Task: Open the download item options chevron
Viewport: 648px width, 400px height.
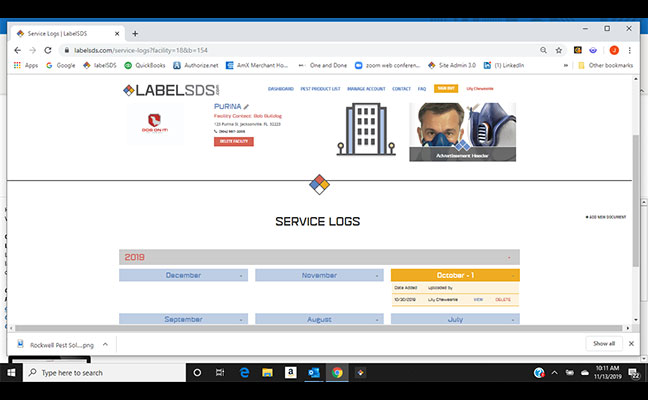Action: click(x=105, y=344)
